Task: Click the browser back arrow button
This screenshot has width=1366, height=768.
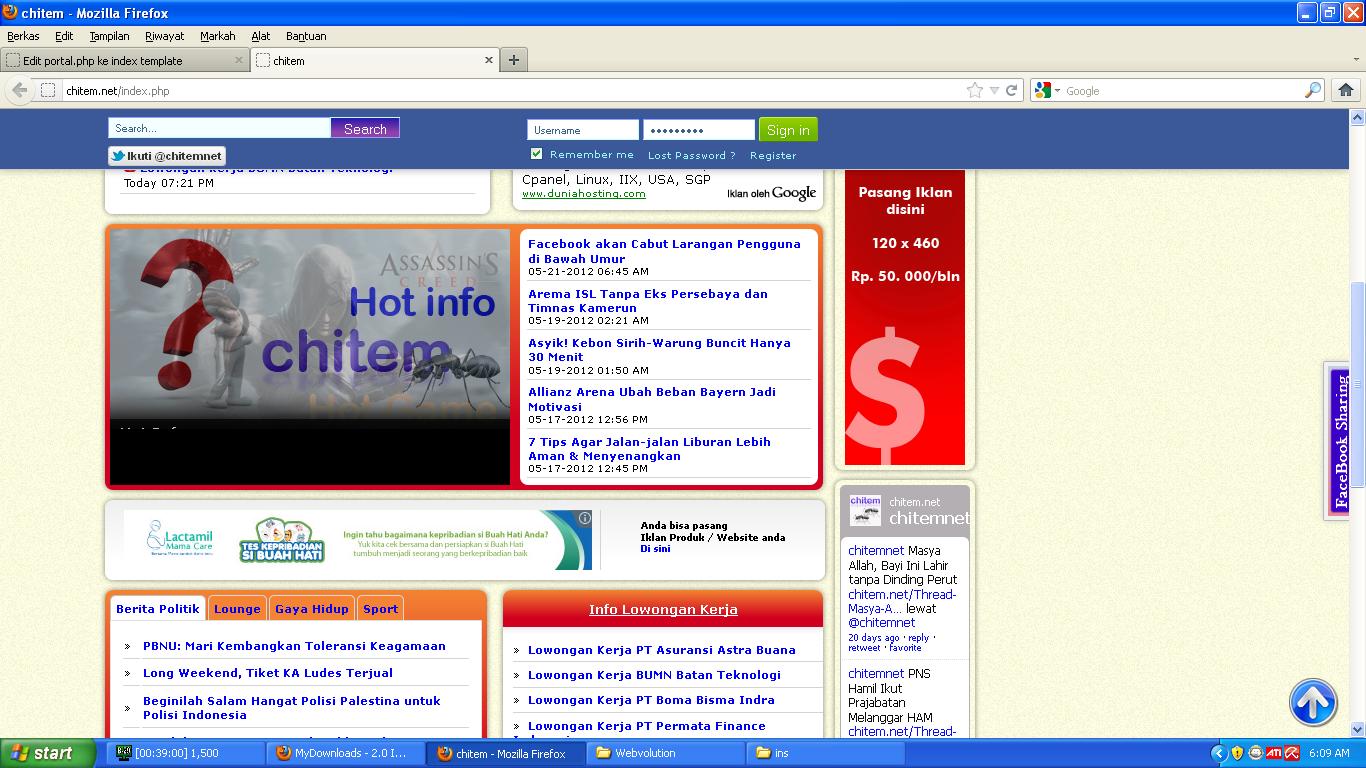Action: click(x=19, y=90)
